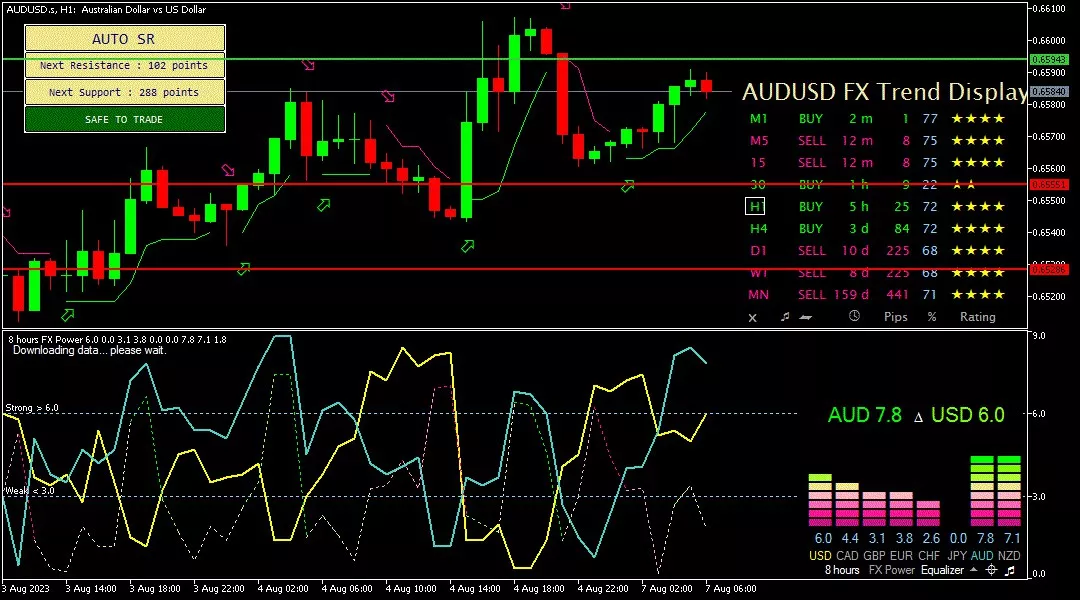The width and height of the screenshot is (1080, 600).
Task: Click the 0.65943 green price label
Action: 1048,60
